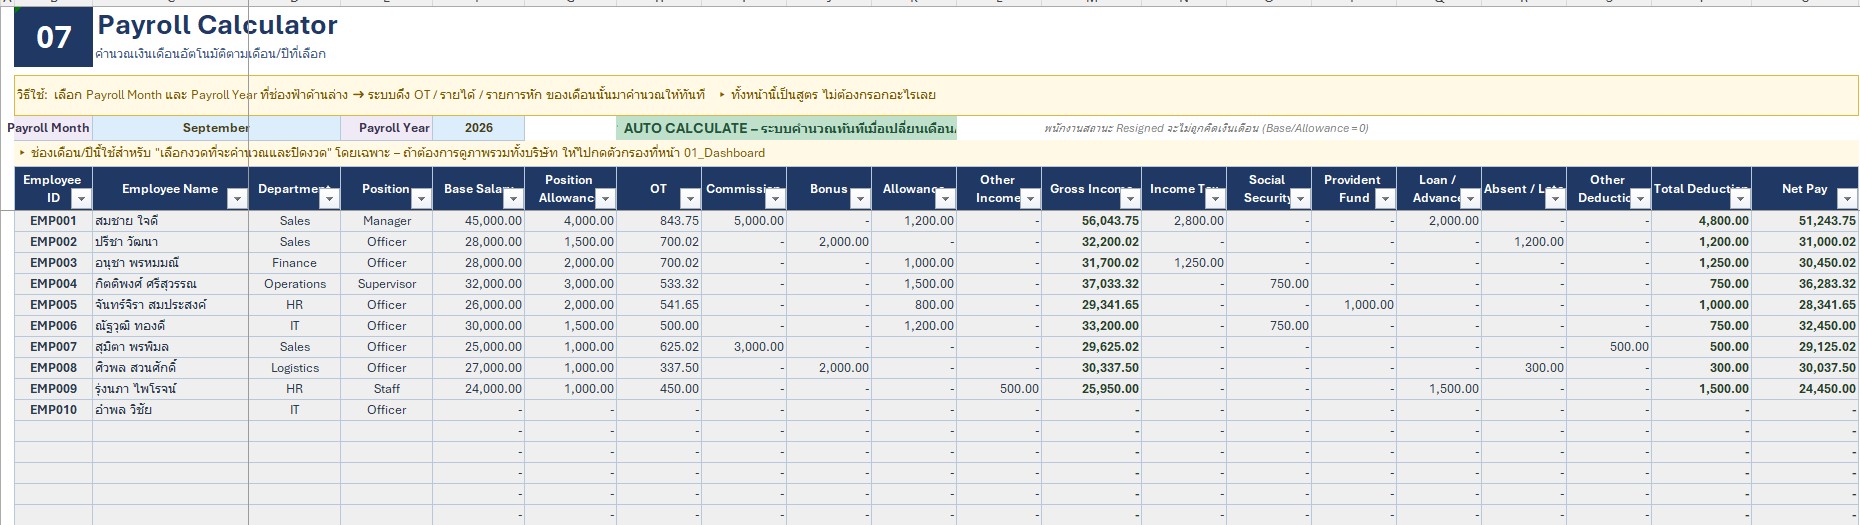The width and height of the screenshot is (1860, 525).
Task: Select commission 3,000.00 for EMP007
Action: pyautogui.click(x=744, y=347)
